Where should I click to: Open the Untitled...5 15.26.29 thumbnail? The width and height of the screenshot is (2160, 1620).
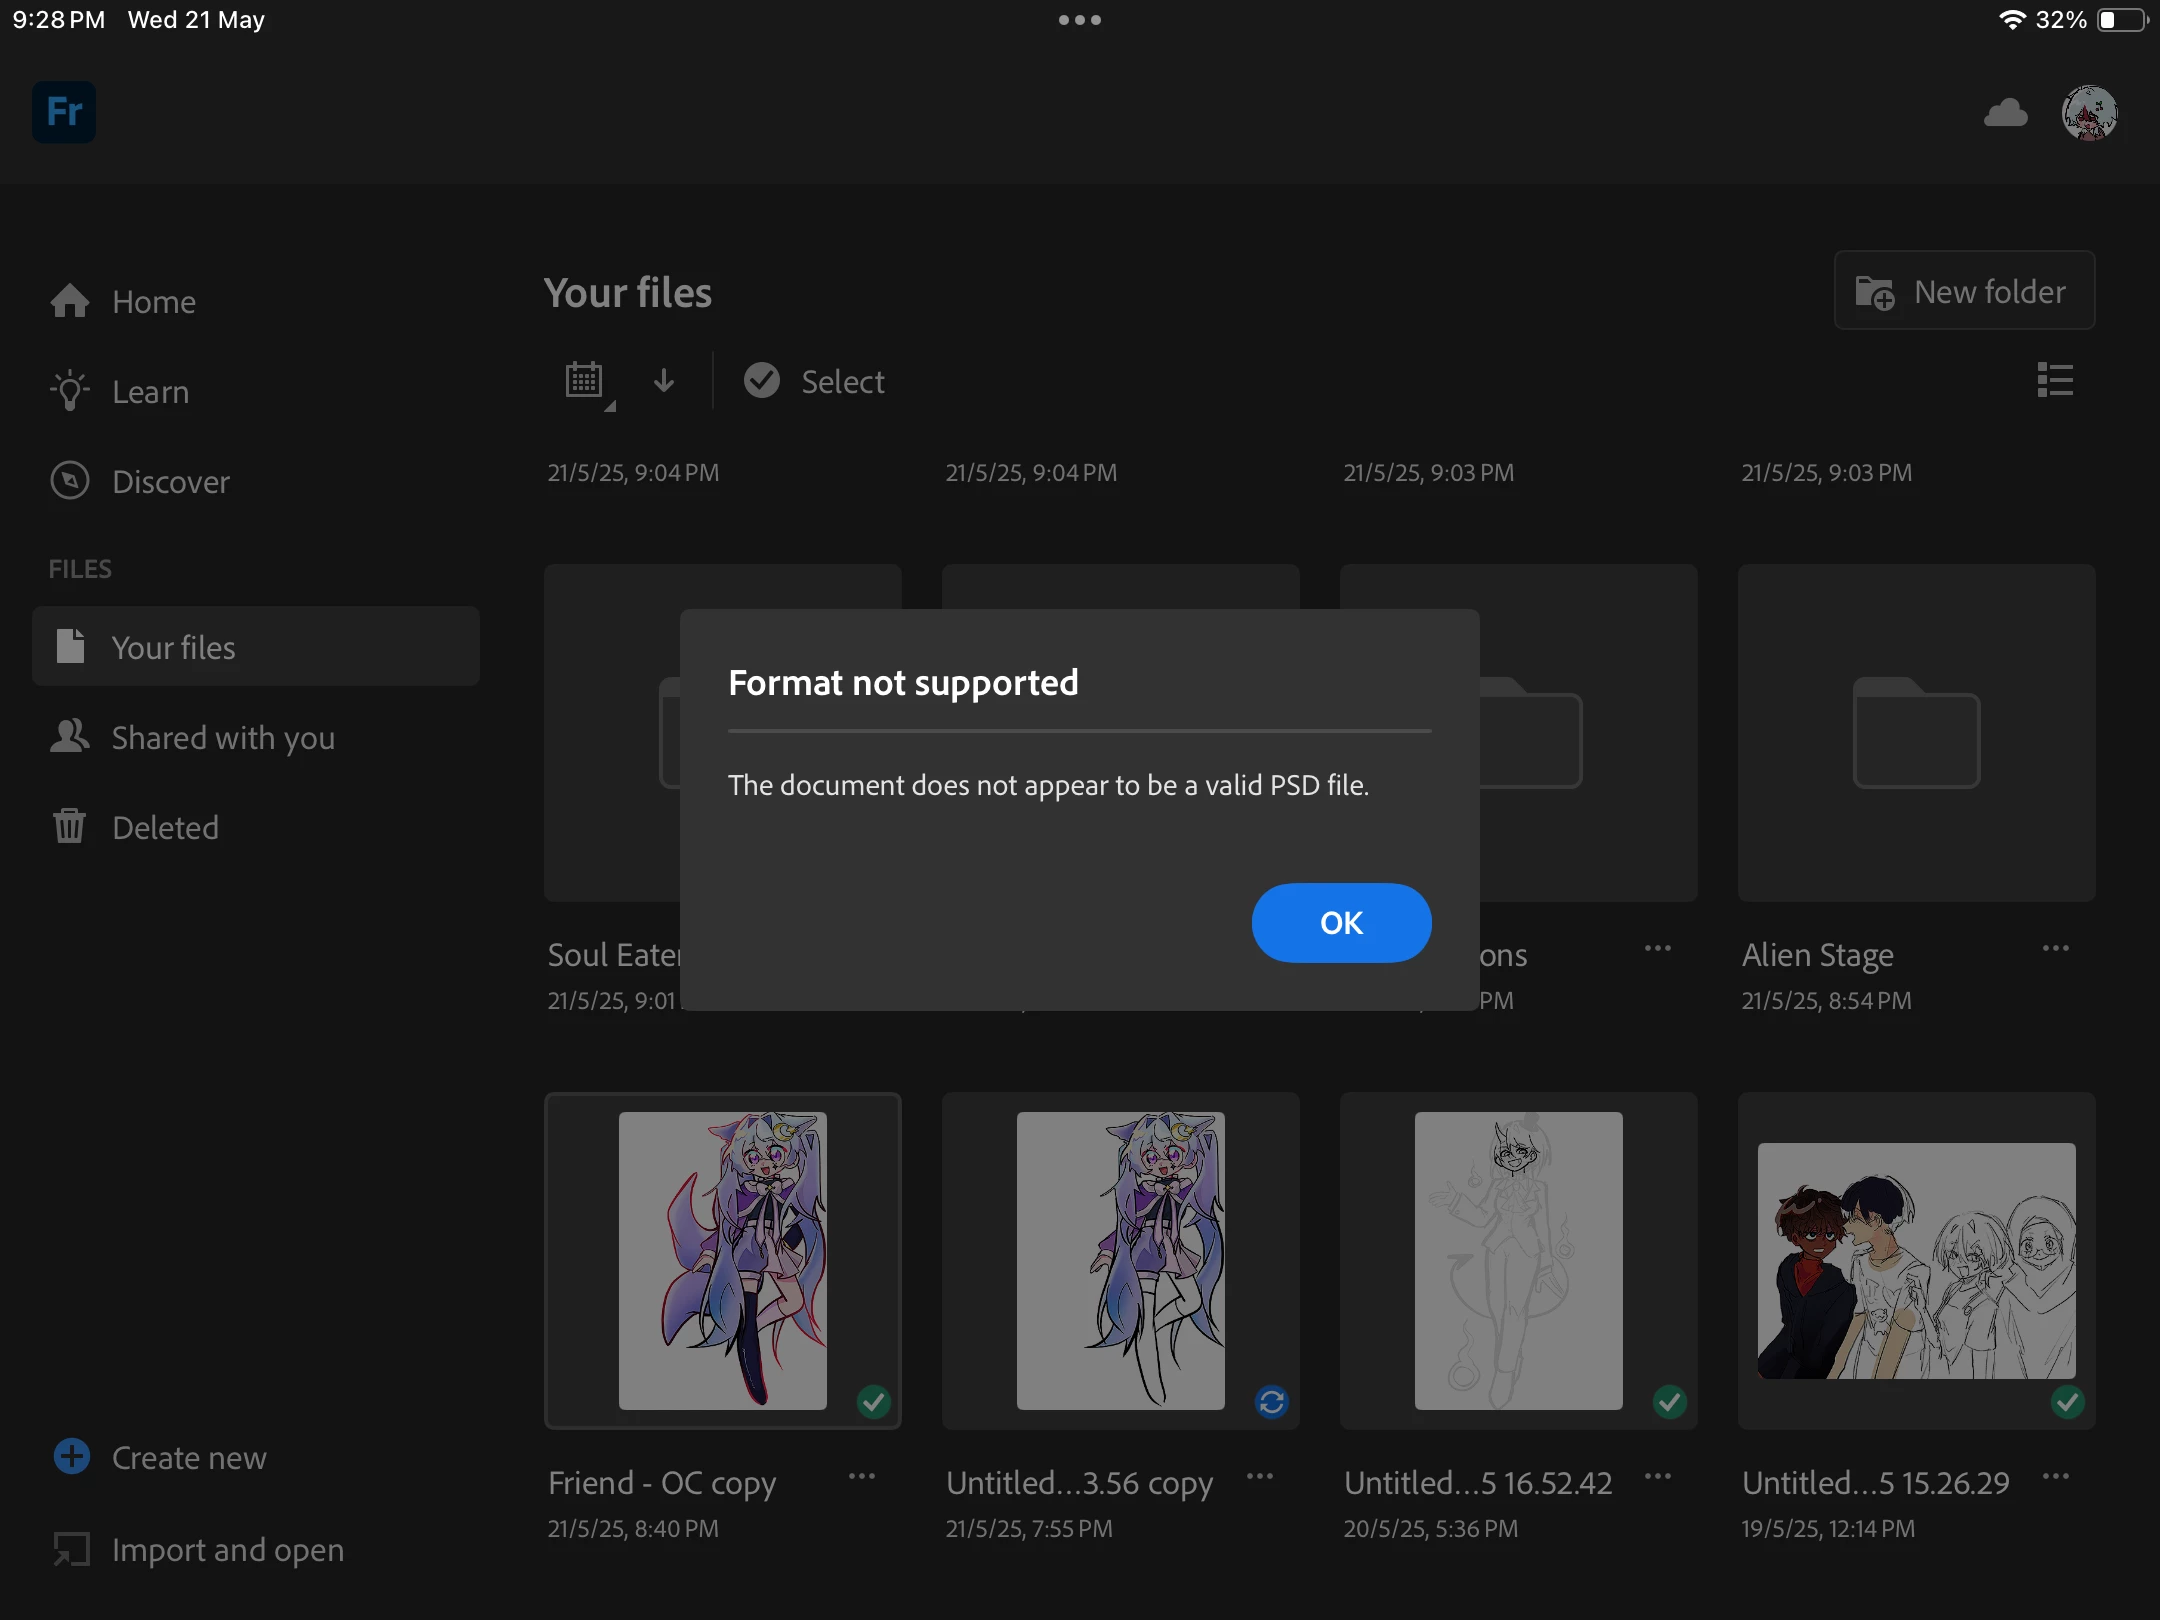point(1916,1260)
